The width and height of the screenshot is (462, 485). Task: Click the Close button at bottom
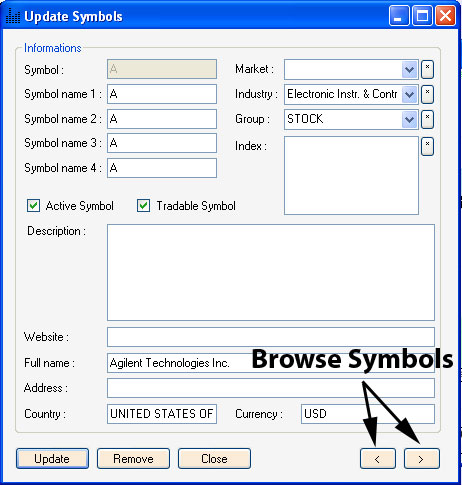(x=214, y=459)
